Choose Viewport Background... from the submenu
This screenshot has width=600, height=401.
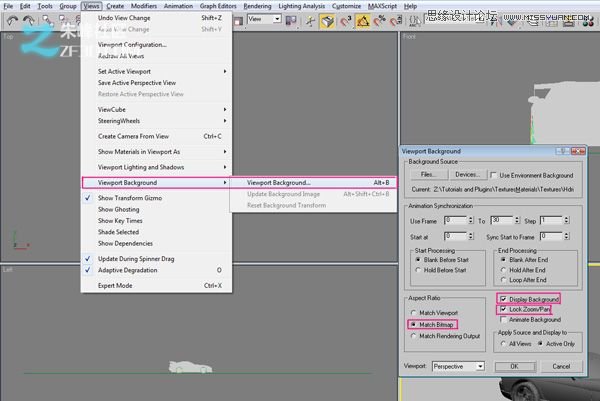(279, 183)
